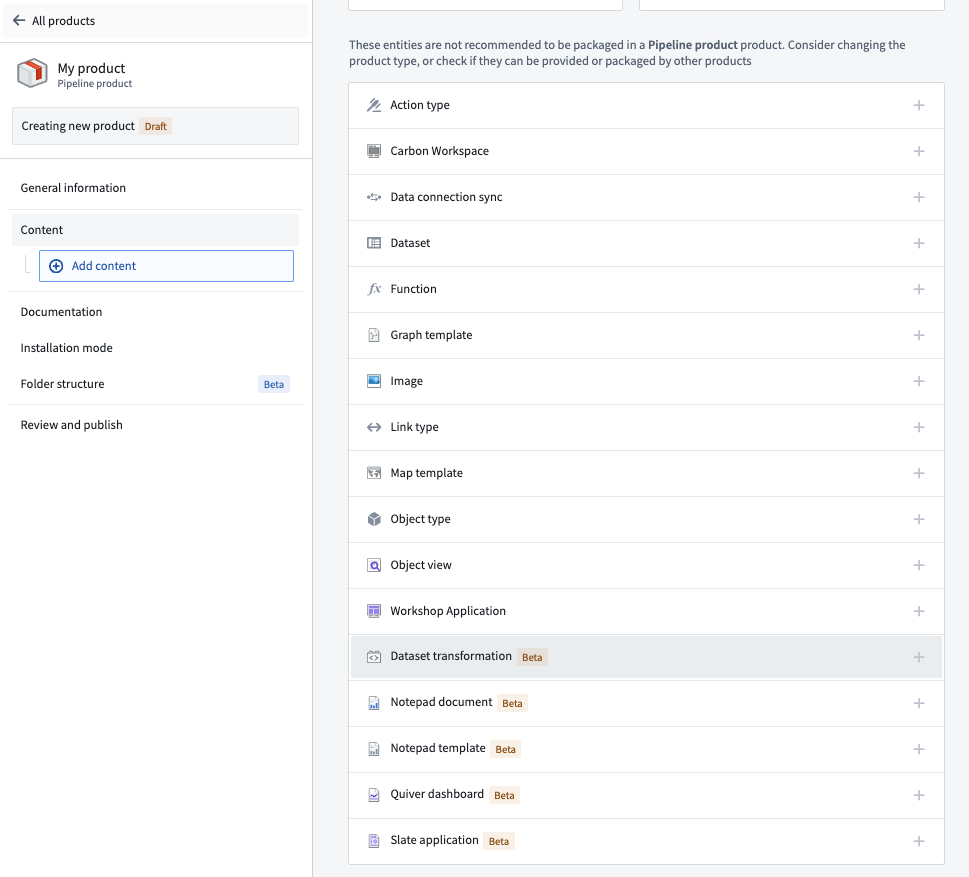969x877 pixels.
Task: Click the Dataset transformation code icon
Action: pyautogui.click(x=374, y=657)
